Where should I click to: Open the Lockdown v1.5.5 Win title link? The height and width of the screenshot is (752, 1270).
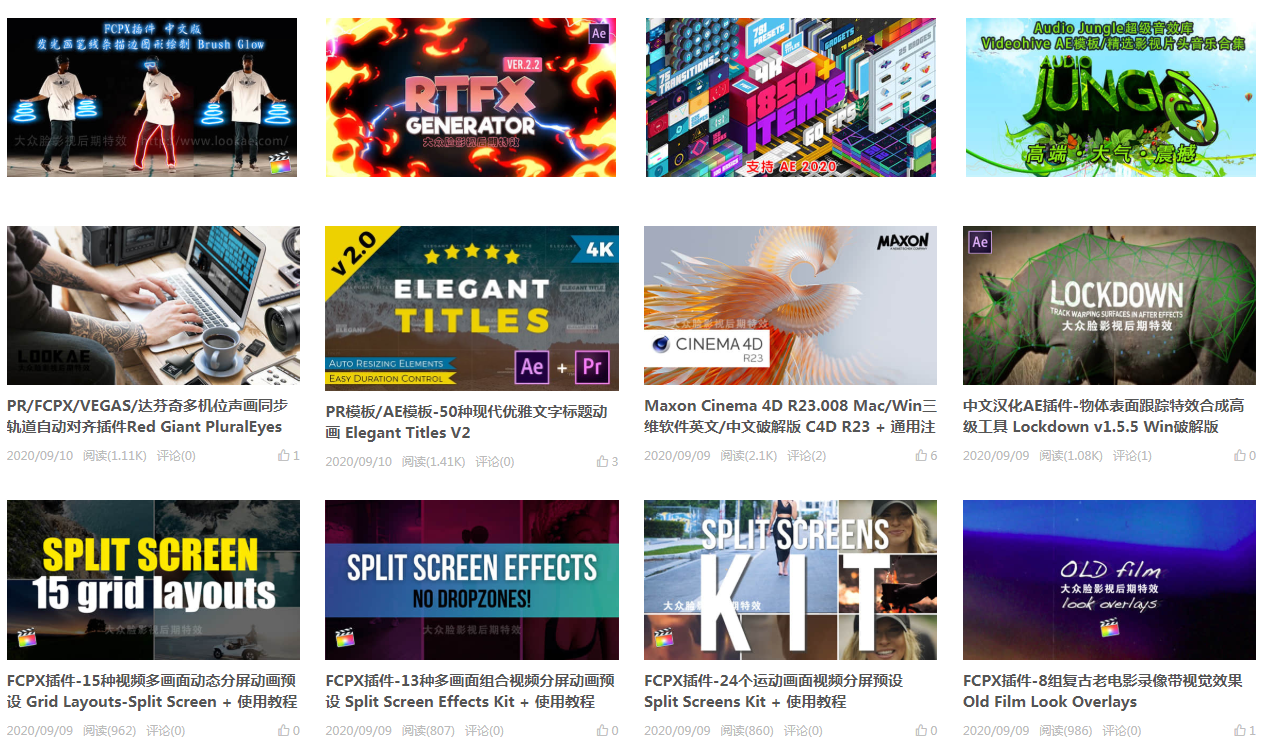tap(1104, 416)
